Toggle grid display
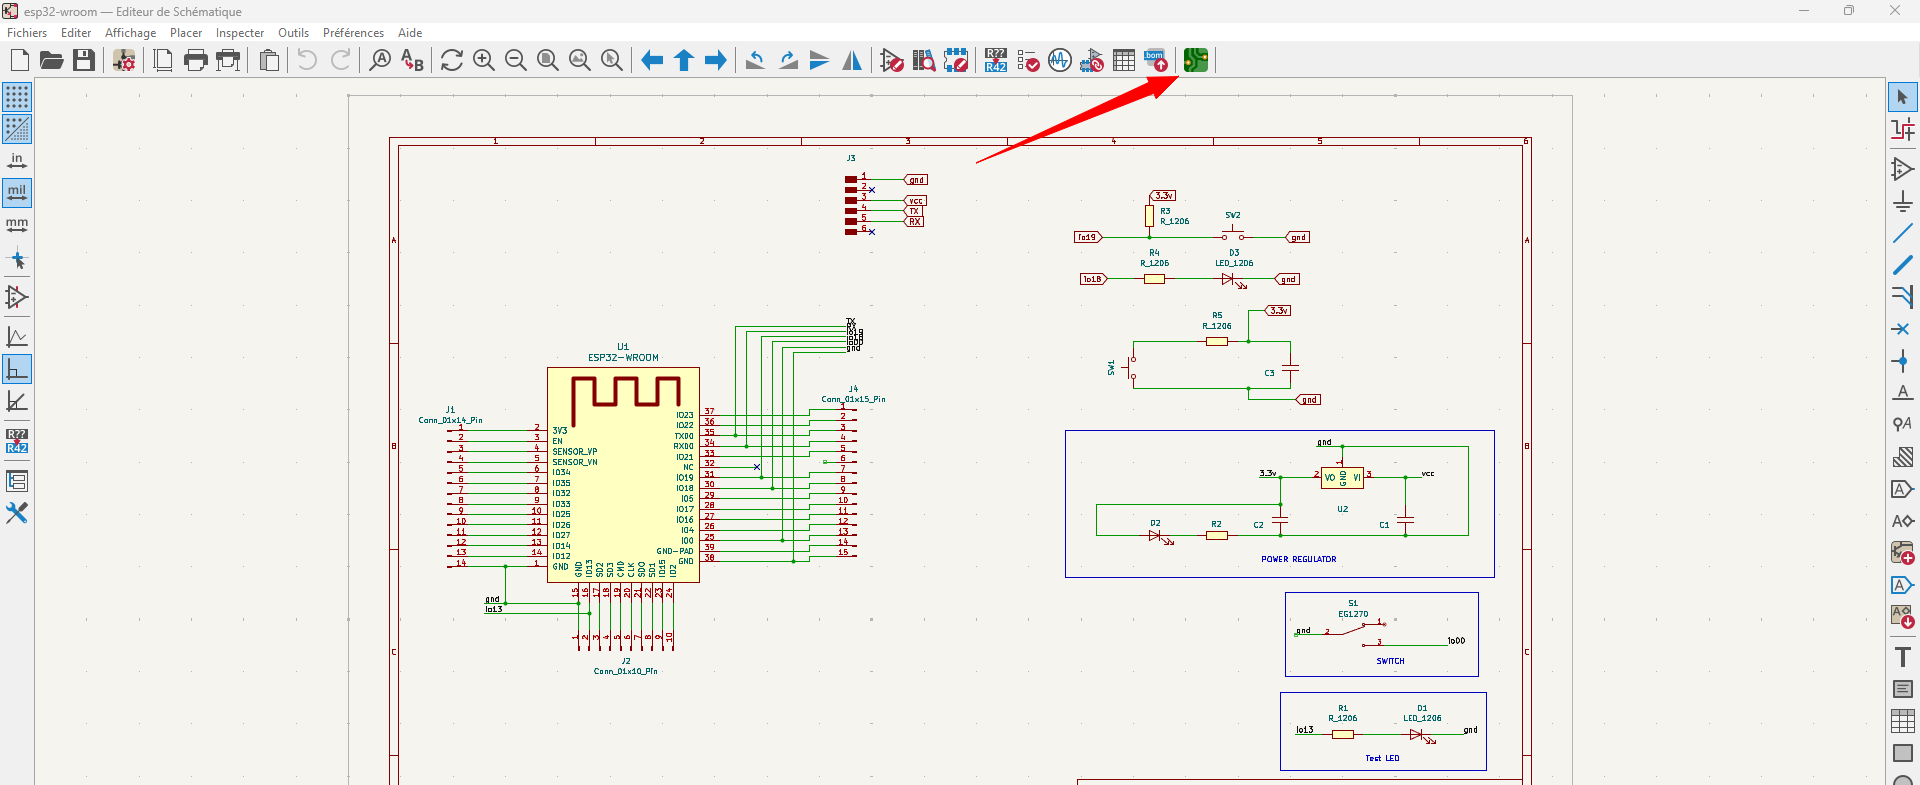 point(17,97)
